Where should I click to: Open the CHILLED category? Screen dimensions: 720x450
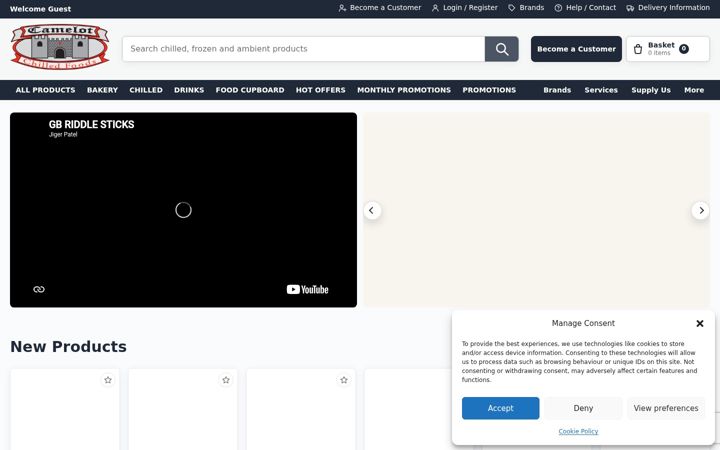pos(146,90)
